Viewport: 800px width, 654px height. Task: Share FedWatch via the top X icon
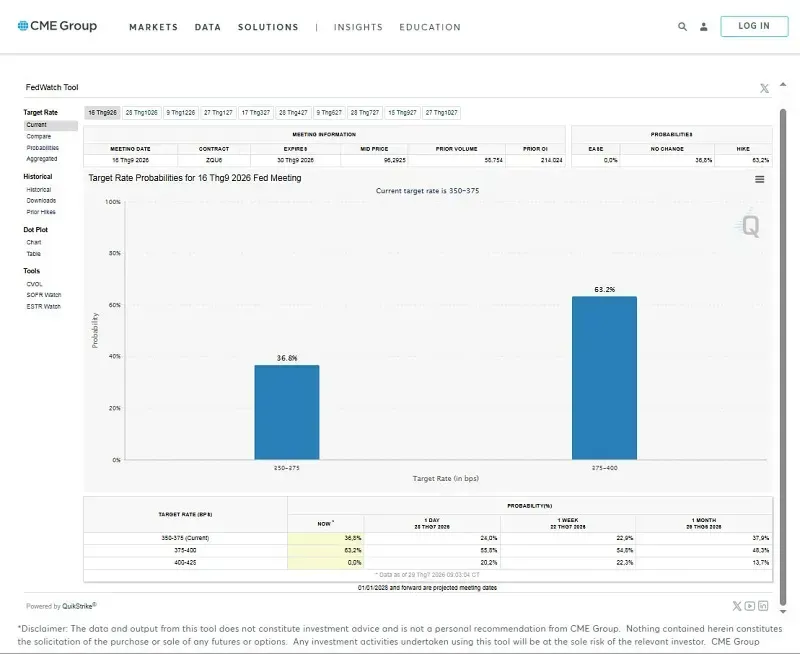point(764,88)
